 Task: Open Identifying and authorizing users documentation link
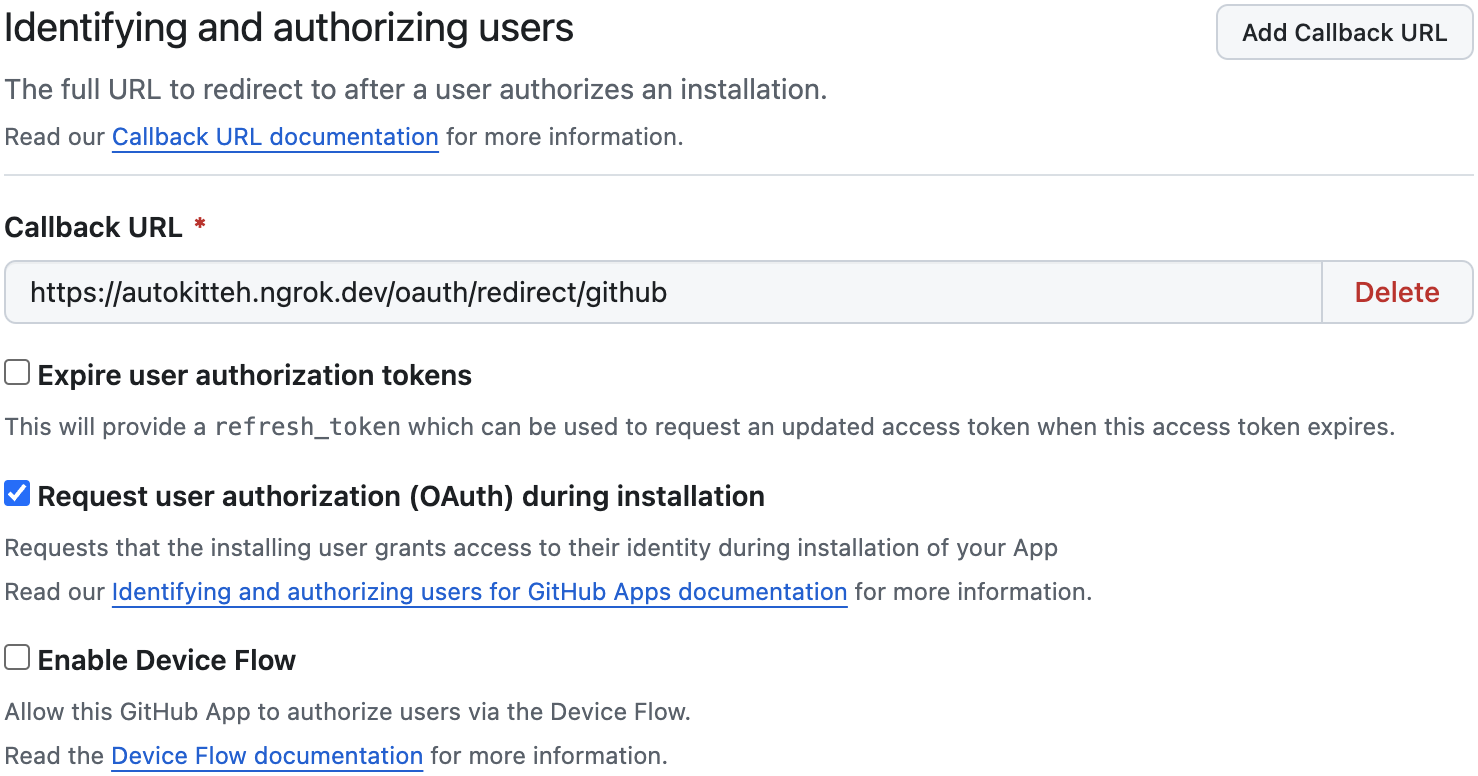(x=479, y=592)
